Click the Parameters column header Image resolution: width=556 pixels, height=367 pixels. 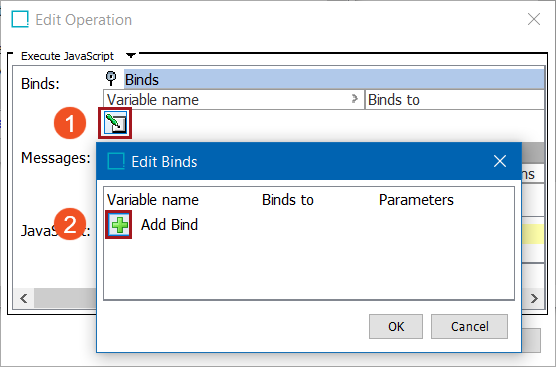click(416, 200)
